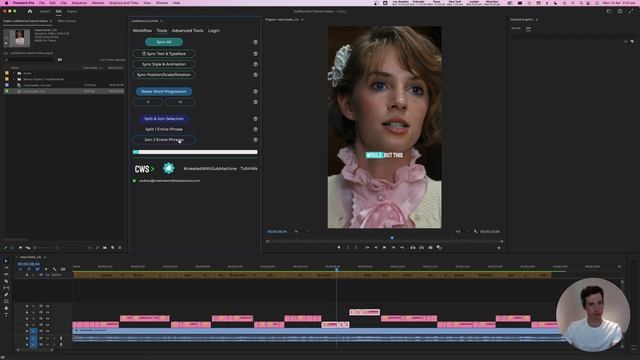The height and width of the screenshot is (360, 640).
Task: Open help icon beside Reset Word Progression
Action: click(x=255, y=91)
